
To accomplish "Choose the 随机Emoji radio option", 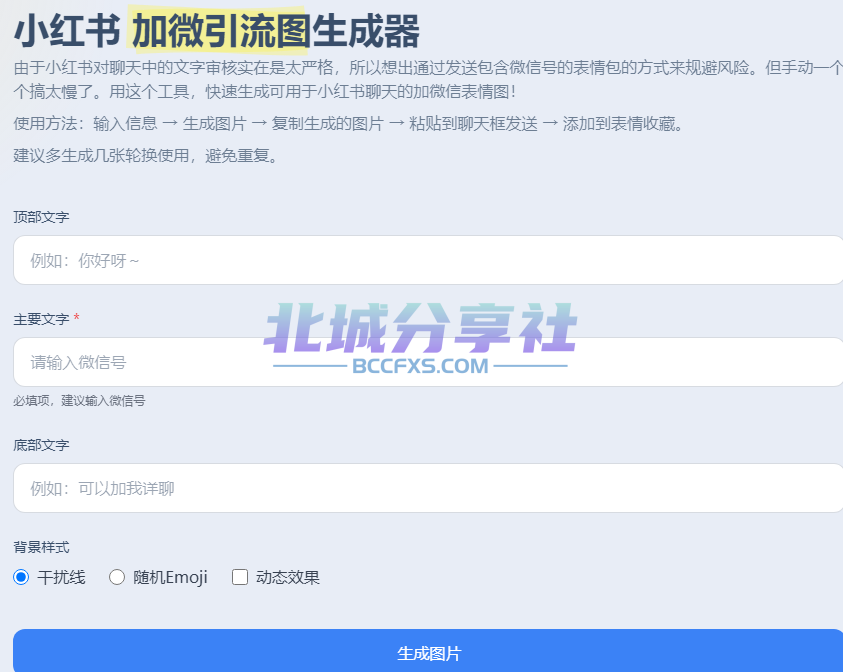I will click(117, 577).
